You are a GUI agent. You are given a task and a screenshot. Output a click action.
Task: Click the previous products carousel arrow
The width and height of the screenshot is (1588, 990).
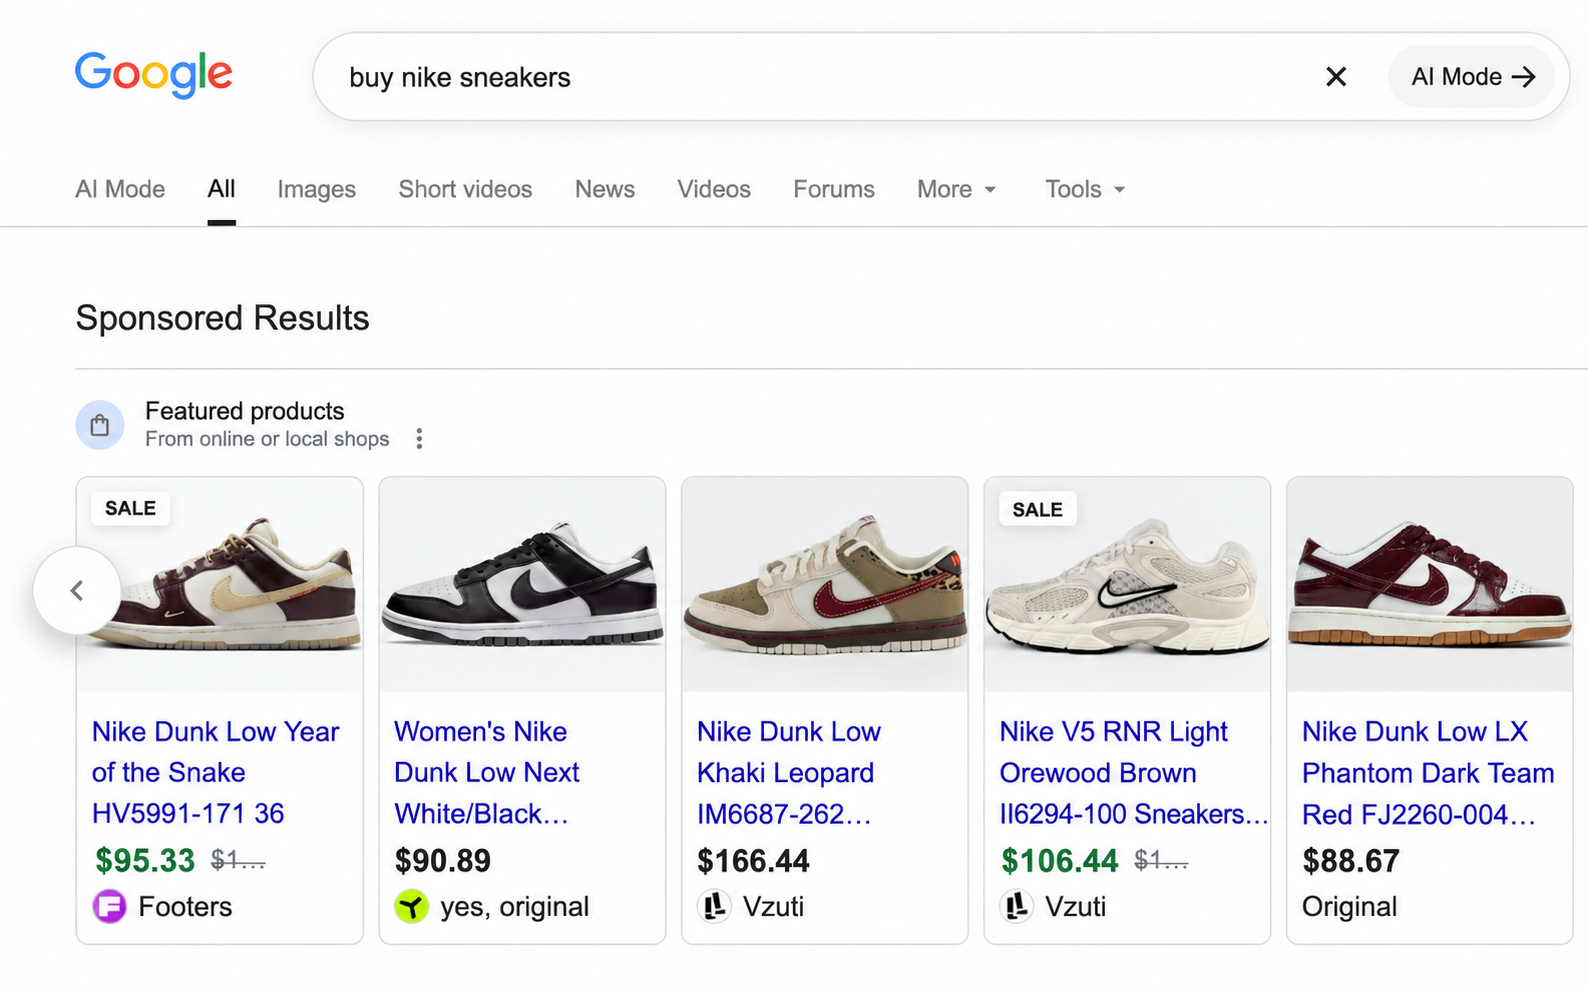[77, 590]
